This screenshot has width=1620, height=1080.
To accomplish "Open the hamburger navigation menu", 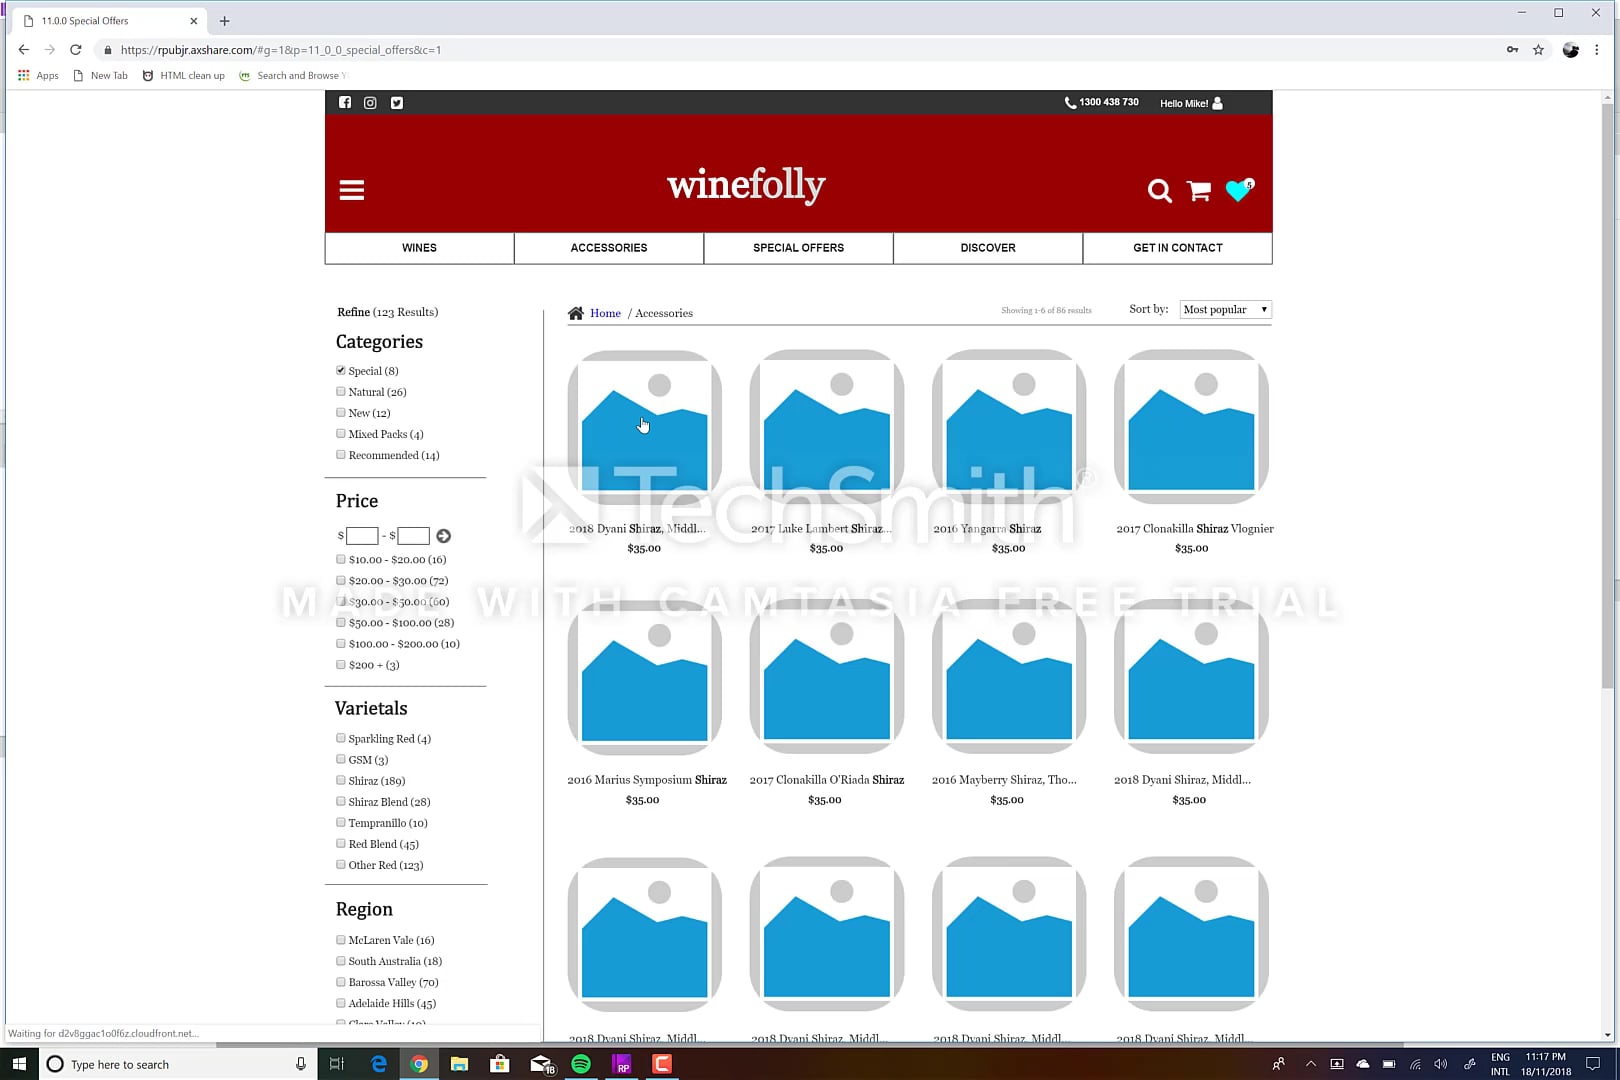I will click(x=351, y=190).
